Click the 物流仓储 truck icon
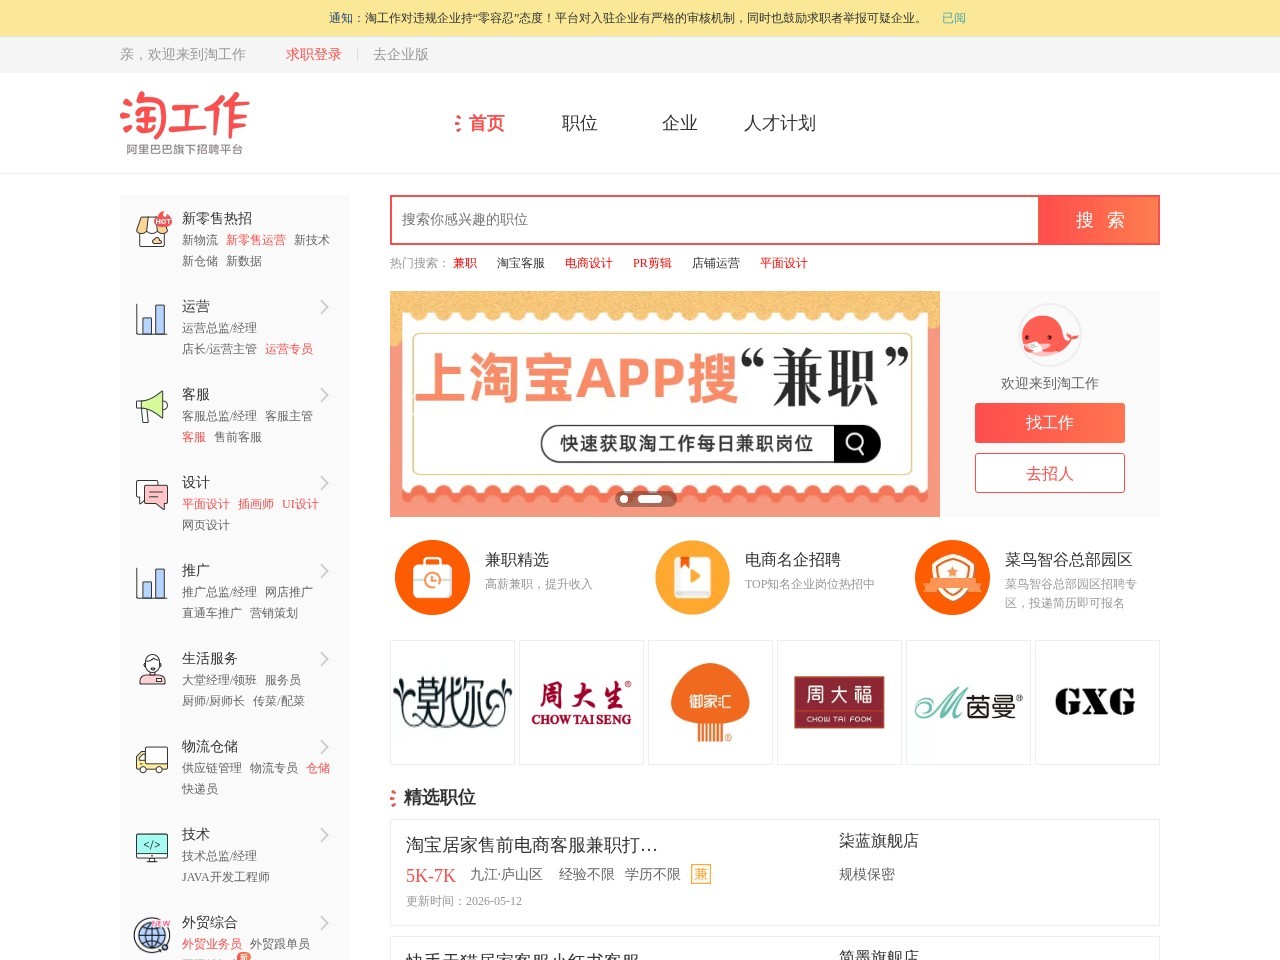This screenshot has height=960, width=1280. click(152, 759)
